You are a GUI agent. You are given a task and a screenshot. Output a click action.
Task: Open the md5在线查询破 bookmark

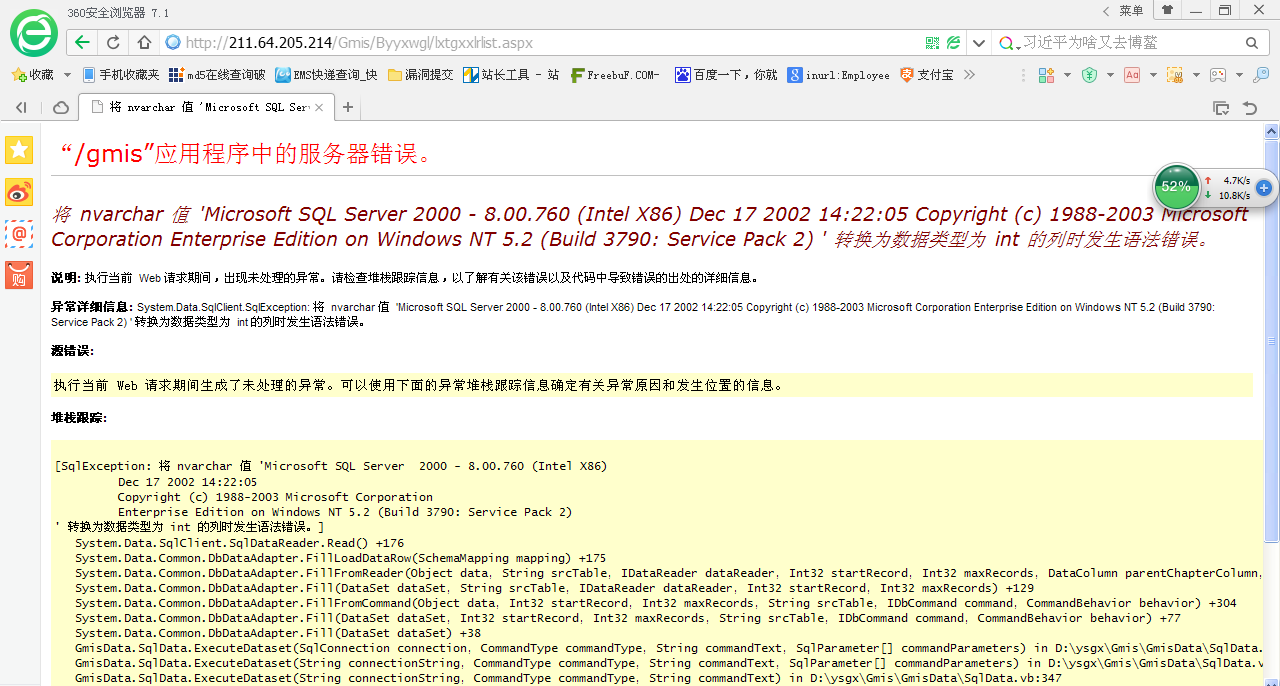click(217, 75)
